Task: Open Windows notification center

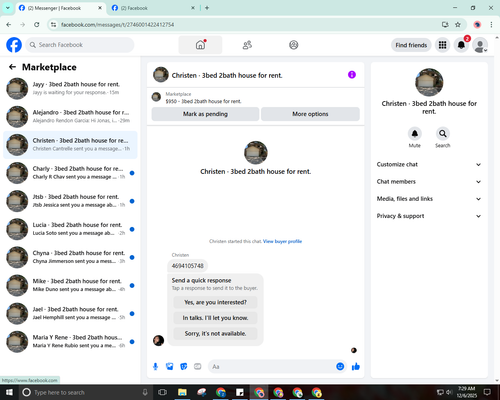Action: 487,392
